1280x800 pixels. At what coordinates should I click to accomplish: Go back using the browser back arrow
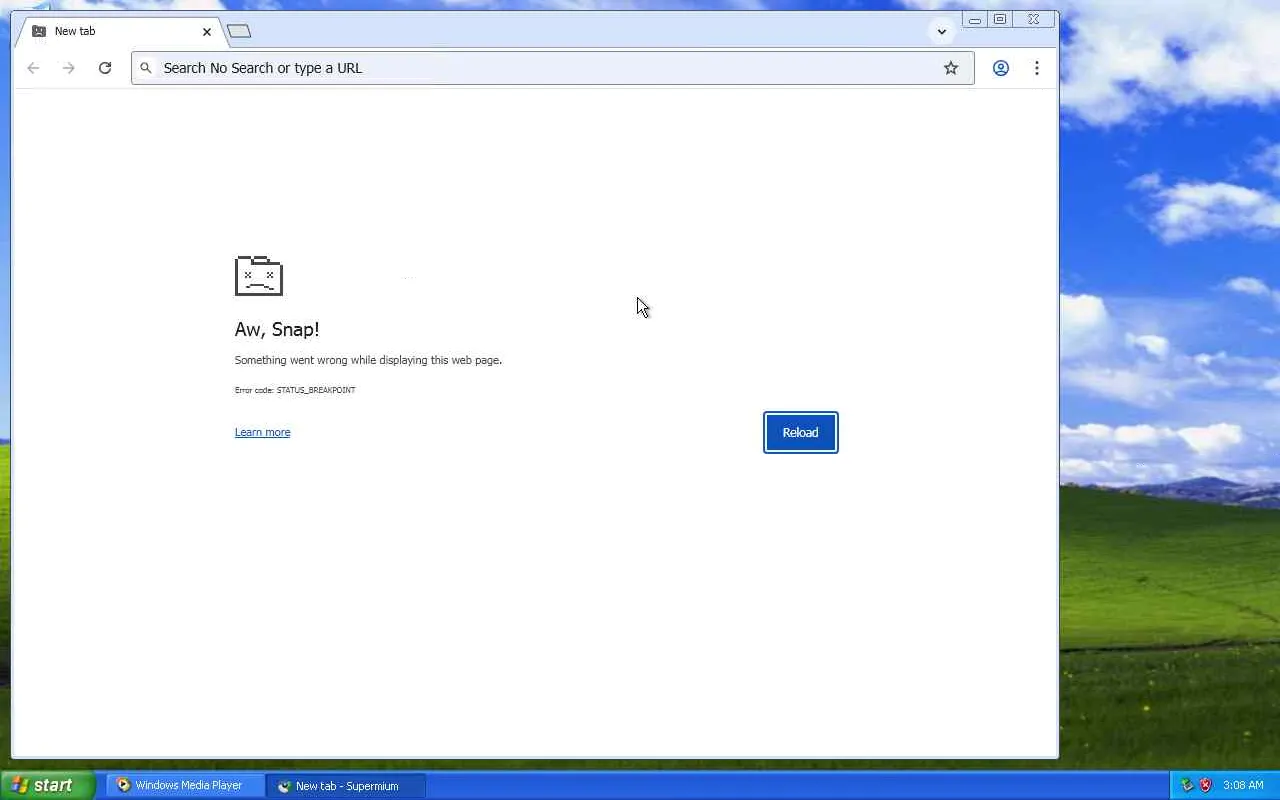(33, 68)
